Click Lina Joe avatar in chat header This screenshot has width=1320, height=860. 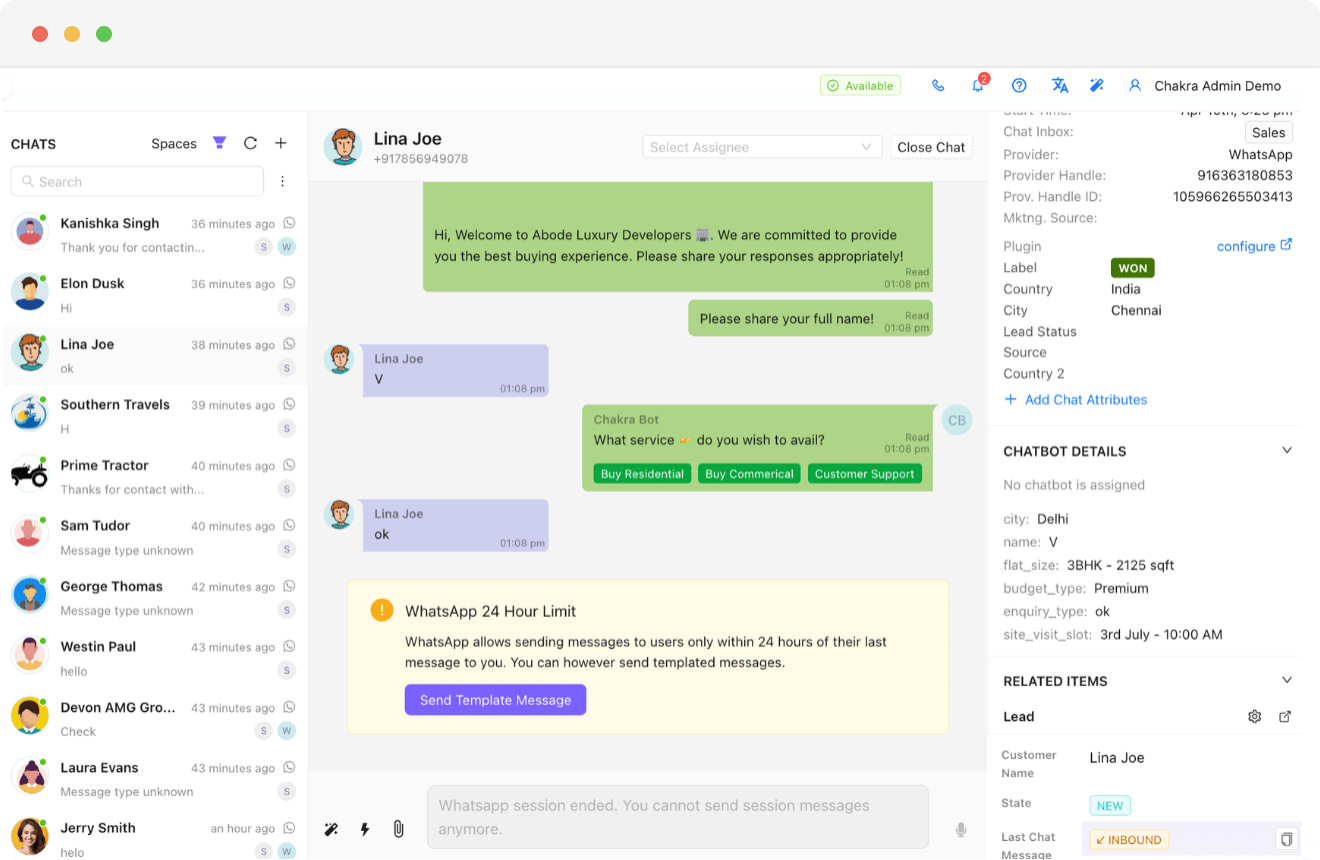click(x=343, y=147)
